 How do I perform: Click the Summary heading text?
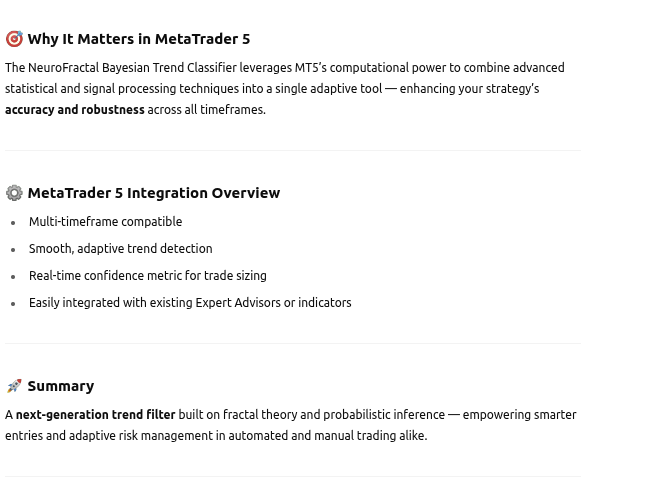tap(61, 386)
